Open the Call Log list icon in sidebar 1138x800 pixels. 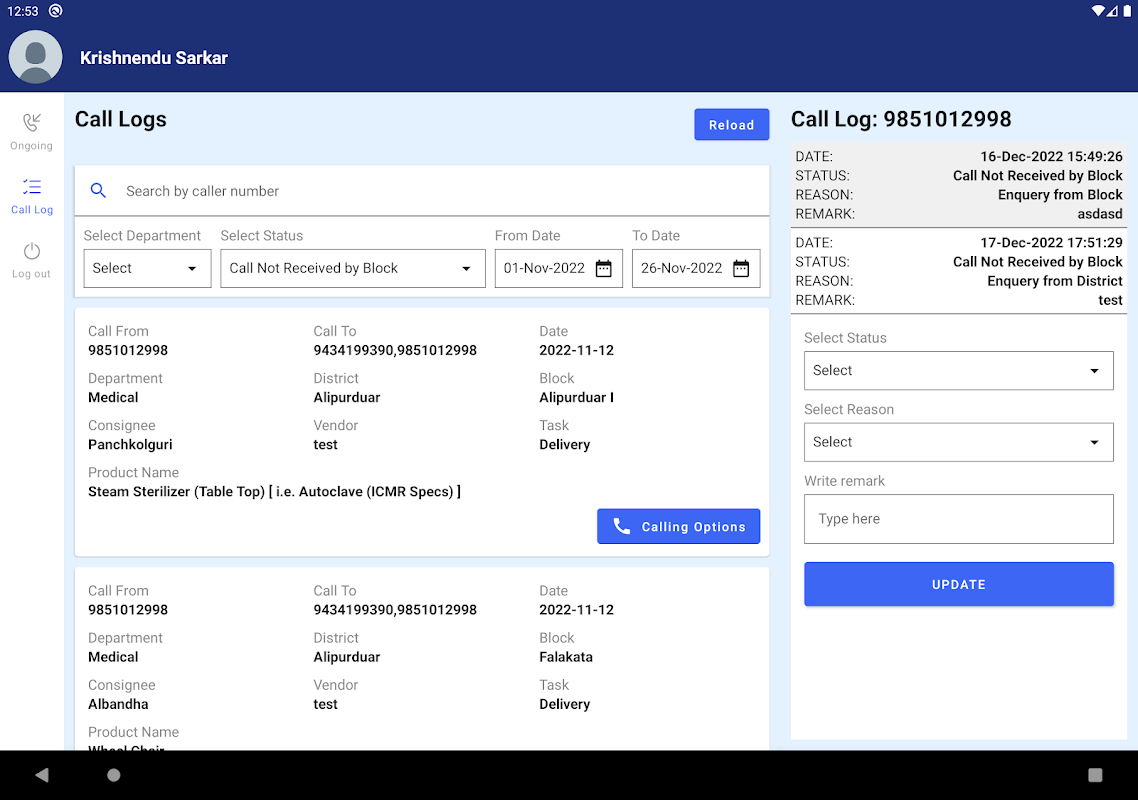point(32,187)
